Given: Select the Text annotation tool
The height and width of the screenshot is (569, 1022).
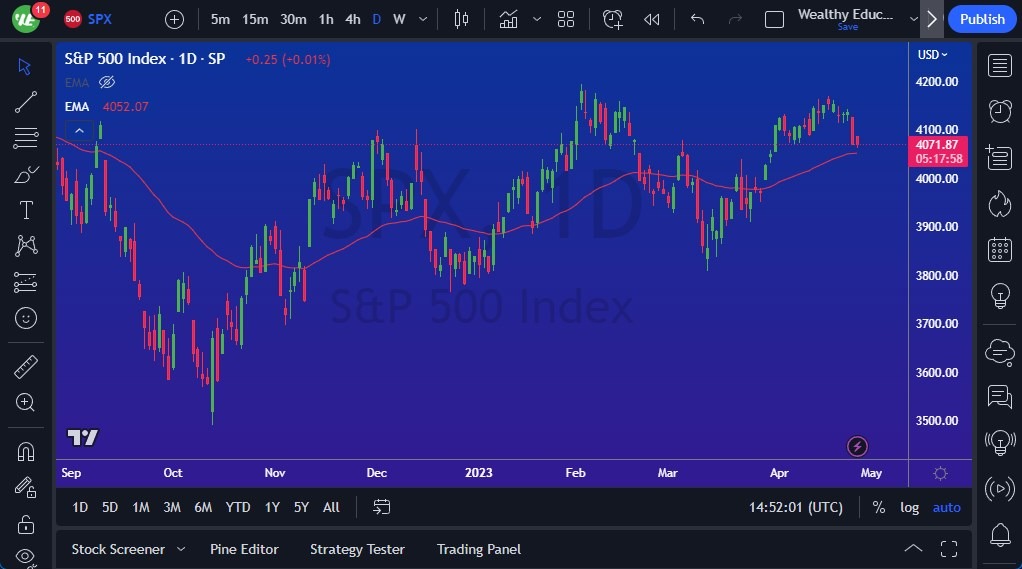Looking at the screenshot, I should pyautogui.click(x=26, y=210).
